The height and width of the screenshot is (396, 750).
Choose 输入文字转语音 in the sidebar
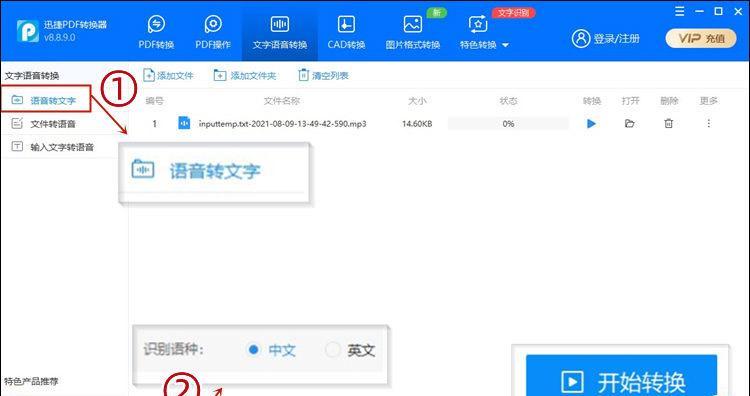coord(62,147)
